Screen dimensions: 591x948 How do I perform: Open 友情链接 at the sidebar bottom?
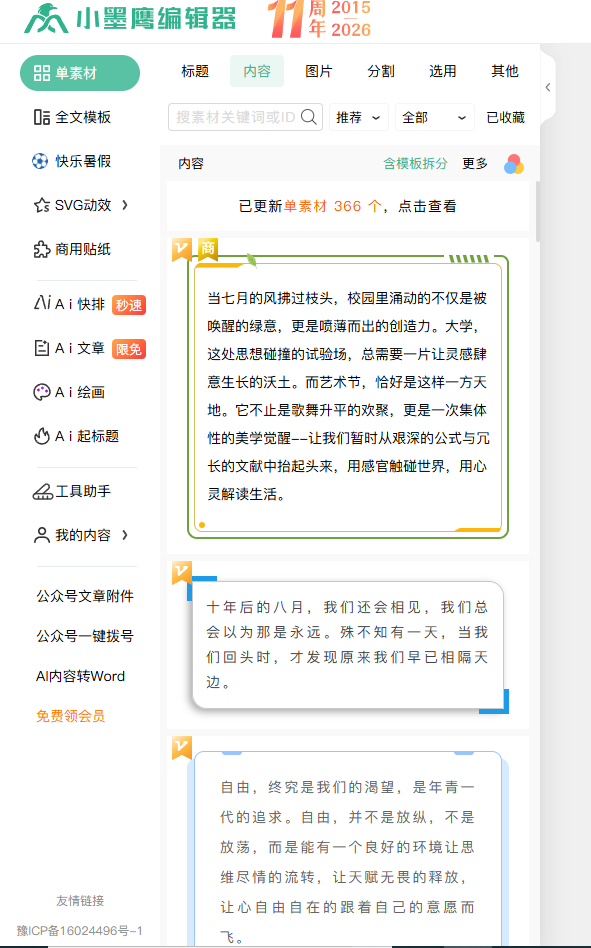[80, 901]
